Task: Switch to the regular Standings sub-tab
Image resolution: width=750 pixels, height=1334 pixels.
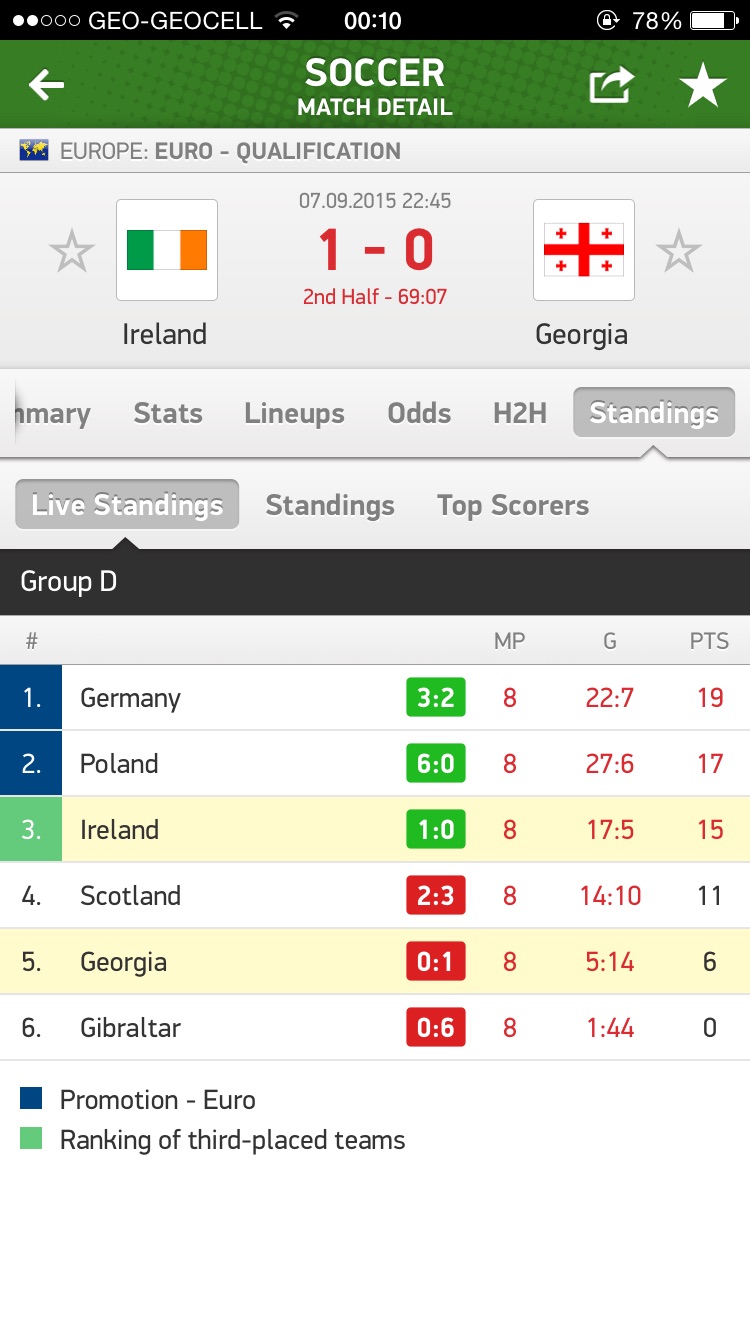Action: click(x=330, y=505)
